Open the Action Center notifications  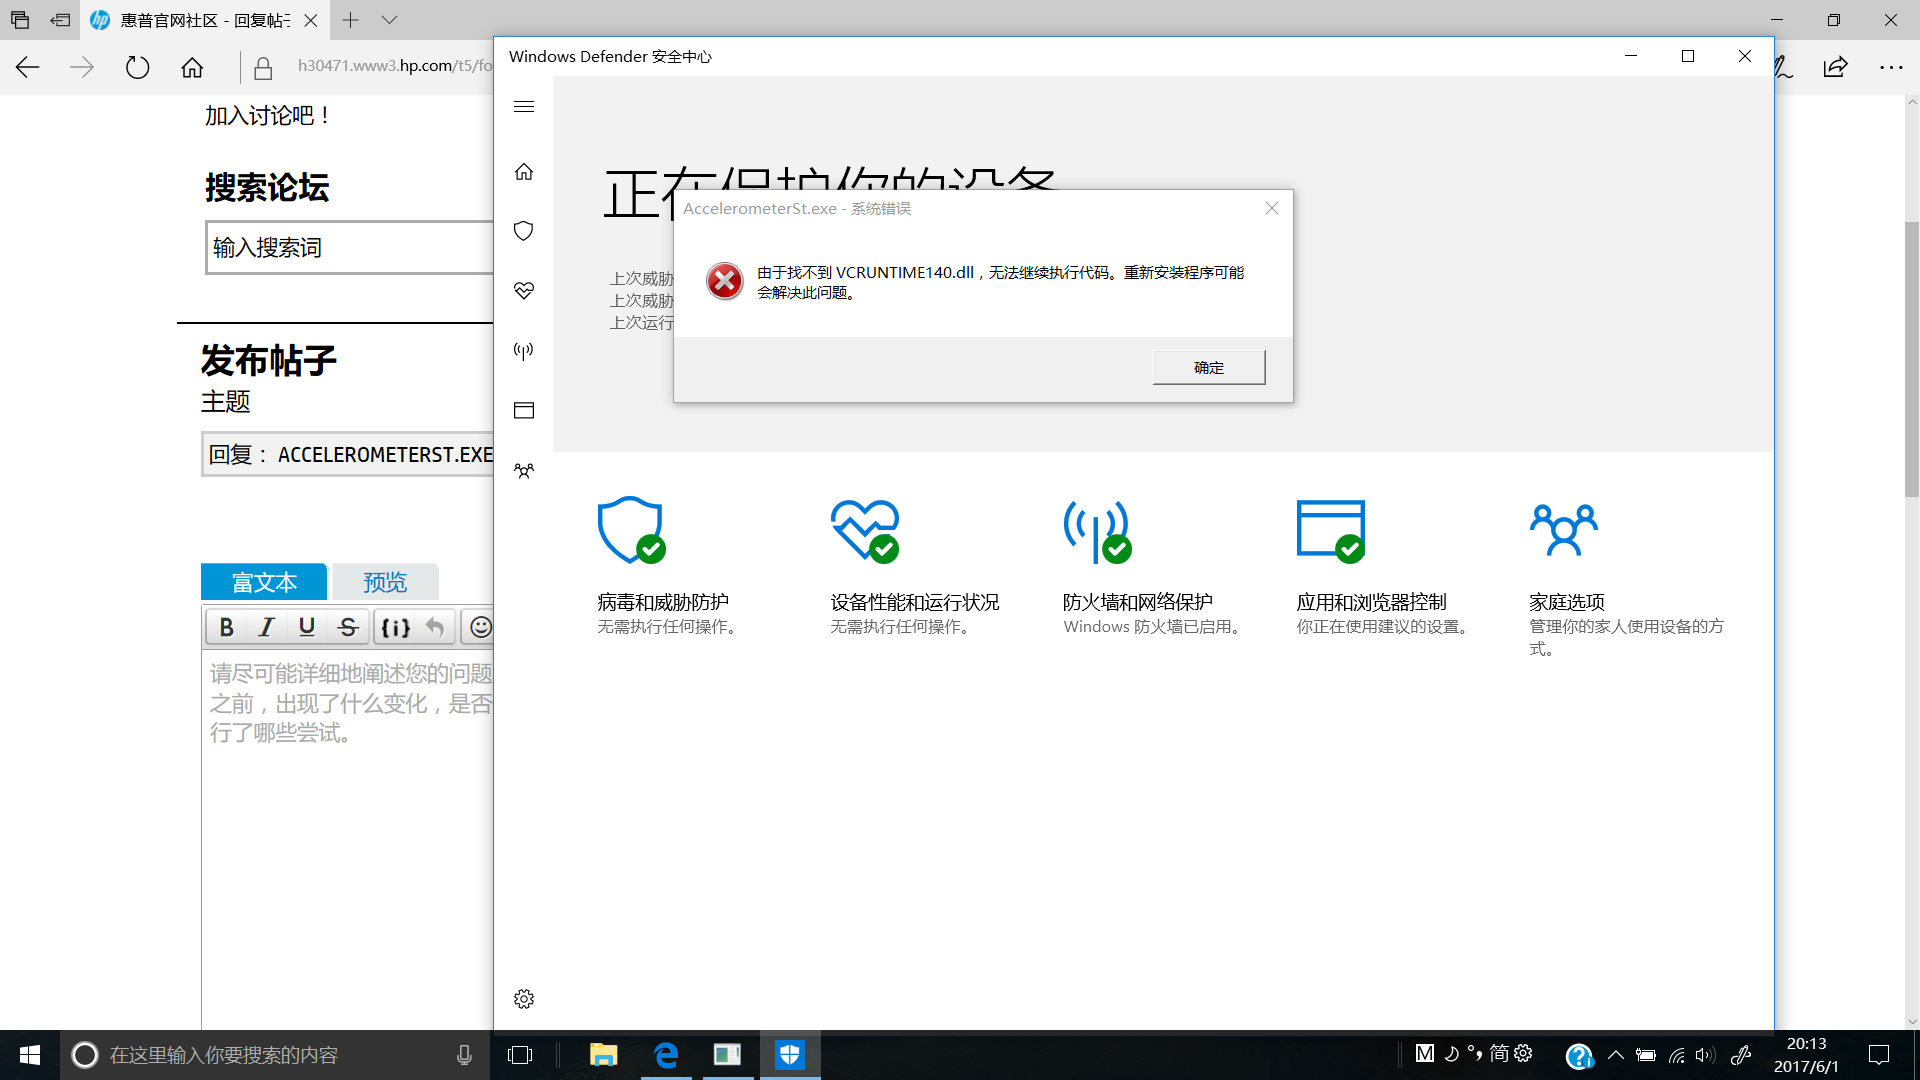pyautogui.click(x=1879, y=1055)
